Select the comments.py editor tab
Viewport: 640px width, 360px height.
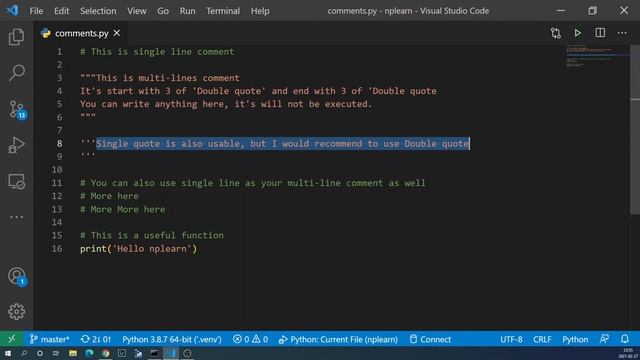[x=82, y=33]
